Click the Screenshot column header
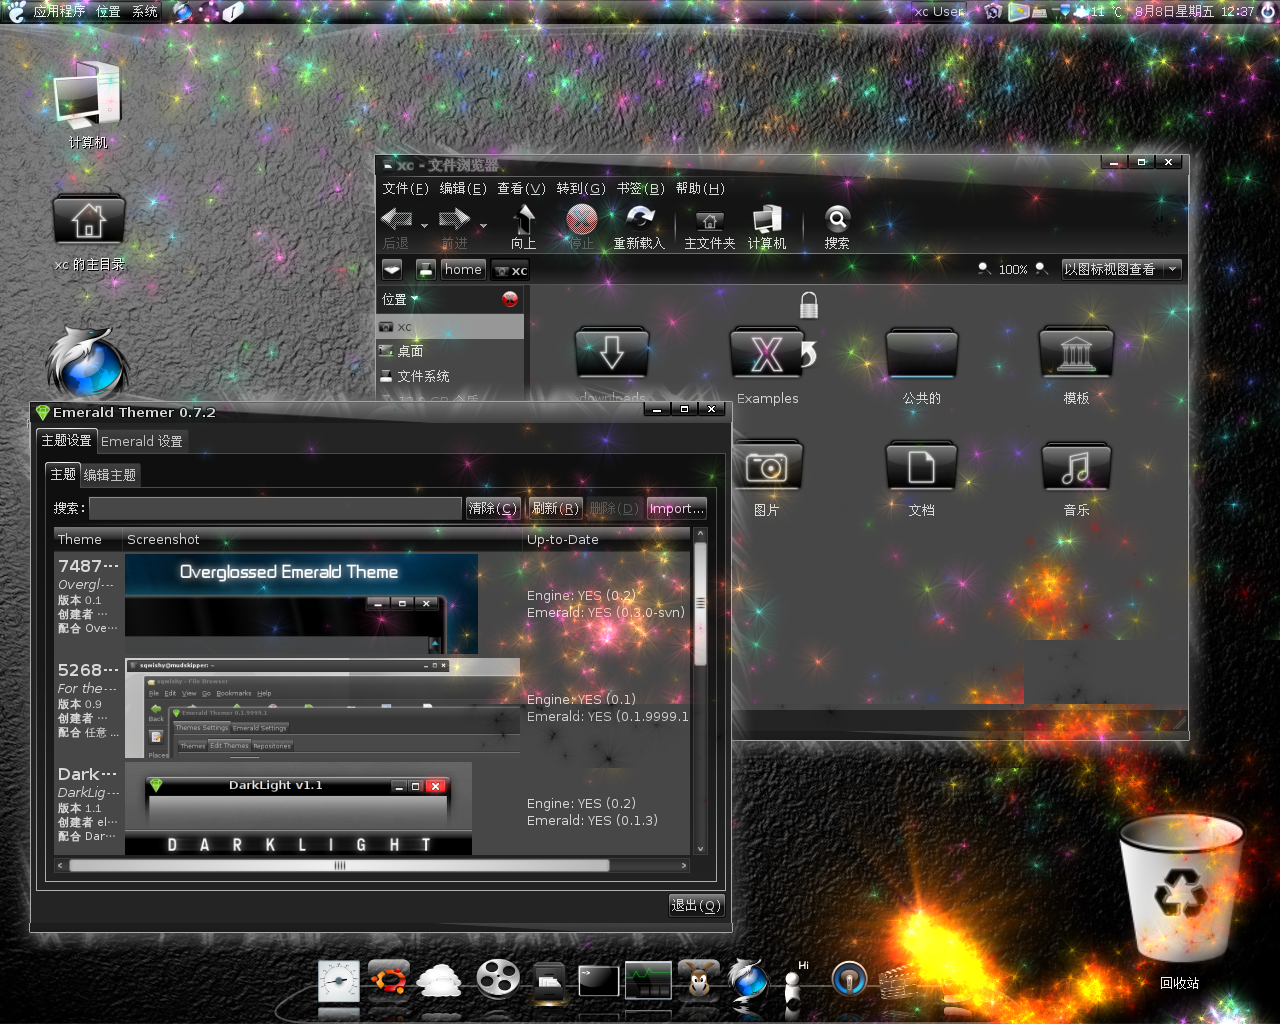The height and width of the screenshot is (1024, 1280). pos(323,539)
